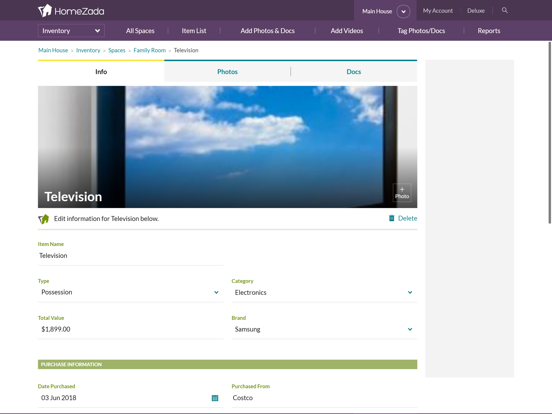Open the search magnifier icon

coord(504,11)
